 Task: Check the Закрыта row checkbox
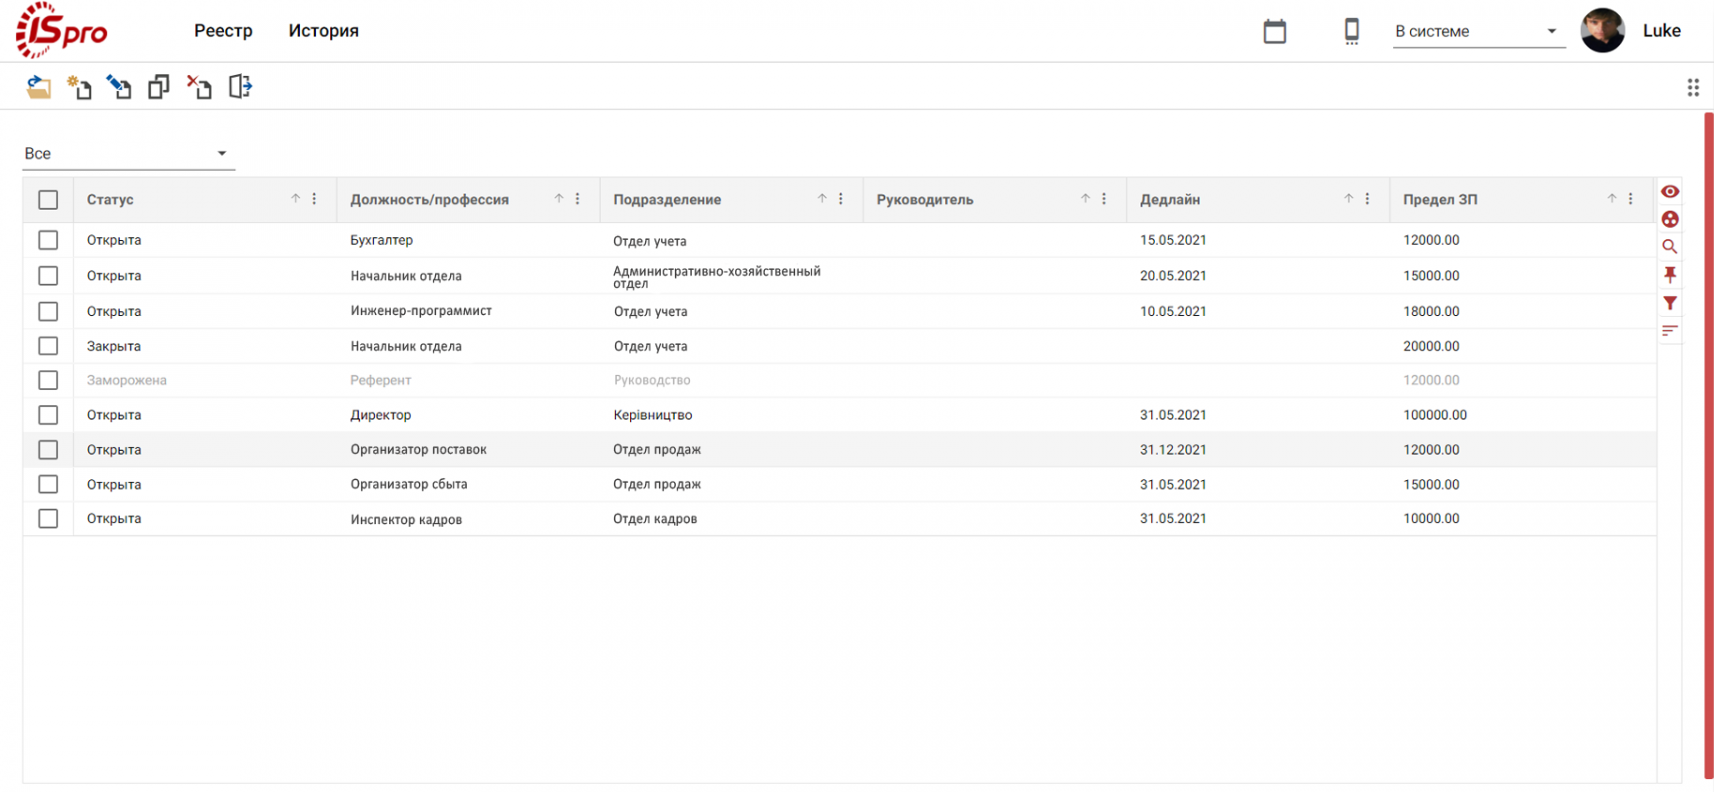[48, 346]
